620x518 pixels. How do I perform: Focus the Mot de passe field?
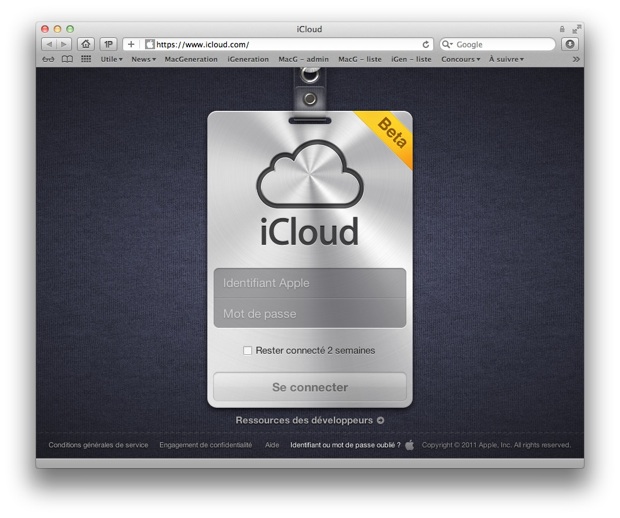point(310,313)
